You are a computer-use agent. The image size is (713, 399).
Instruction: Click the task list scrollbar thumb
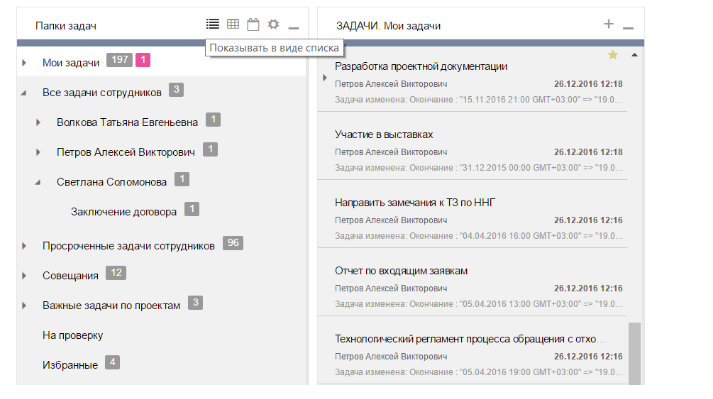click(x=635, y=354)
